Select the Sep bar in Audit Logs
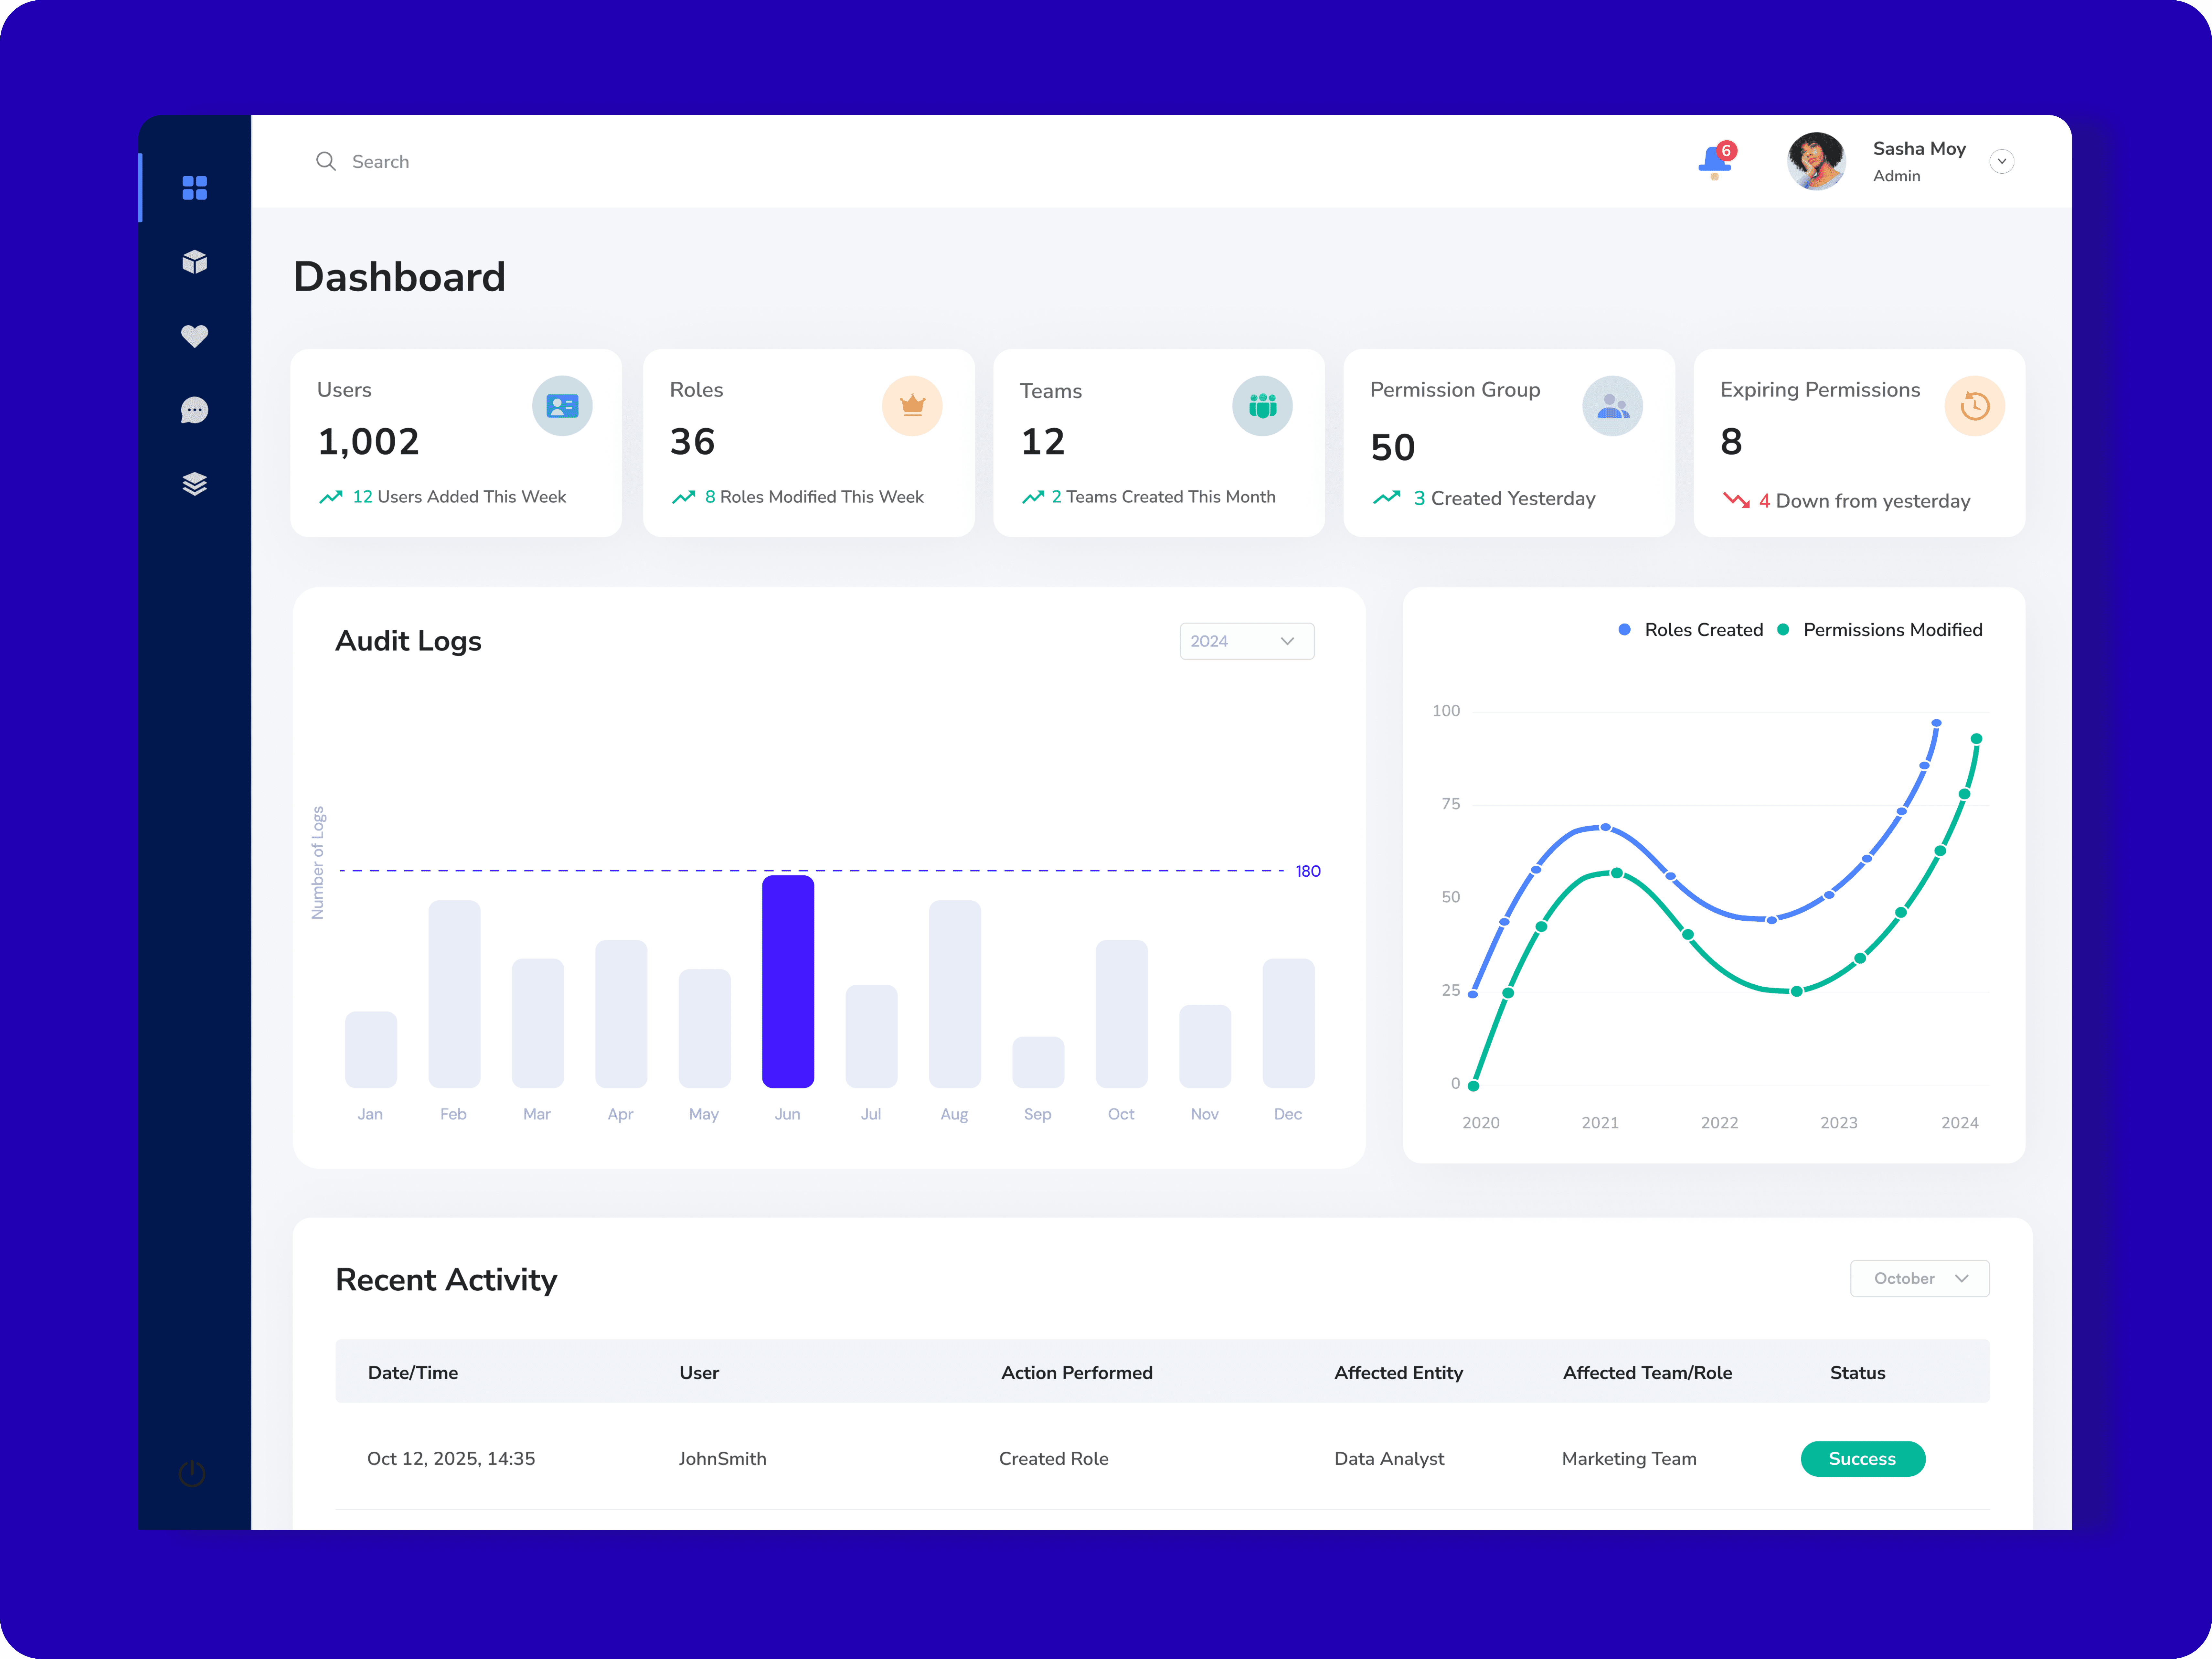The height and width of the screenshot is (1659, 2212). coord(1038,1062)
